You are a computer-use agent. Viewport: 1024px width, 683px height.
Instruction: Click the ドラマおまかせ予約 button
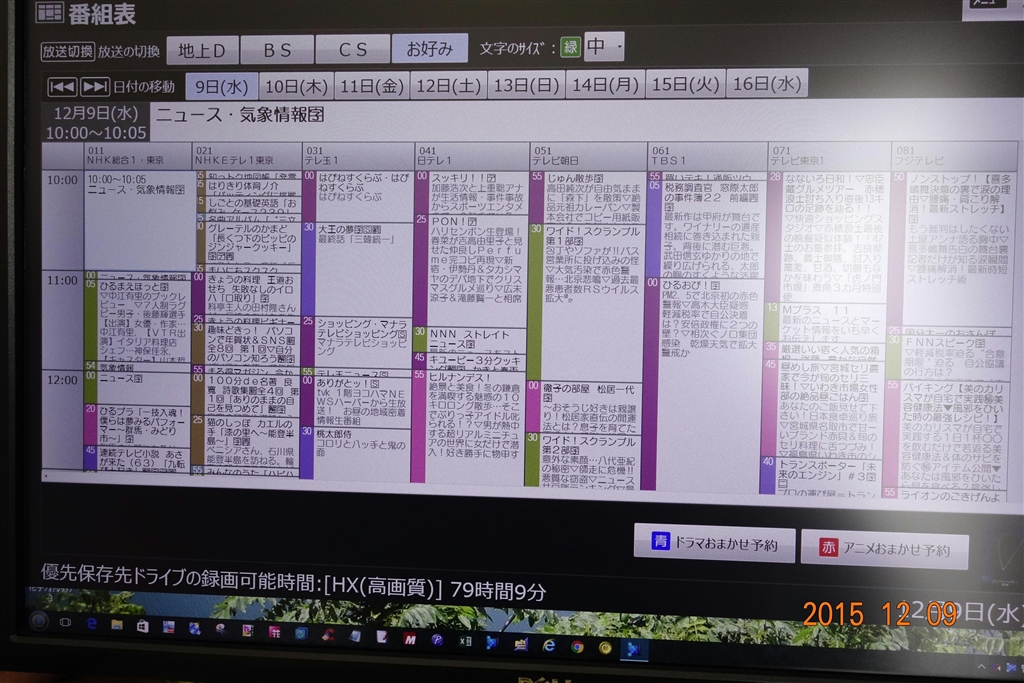714,543
